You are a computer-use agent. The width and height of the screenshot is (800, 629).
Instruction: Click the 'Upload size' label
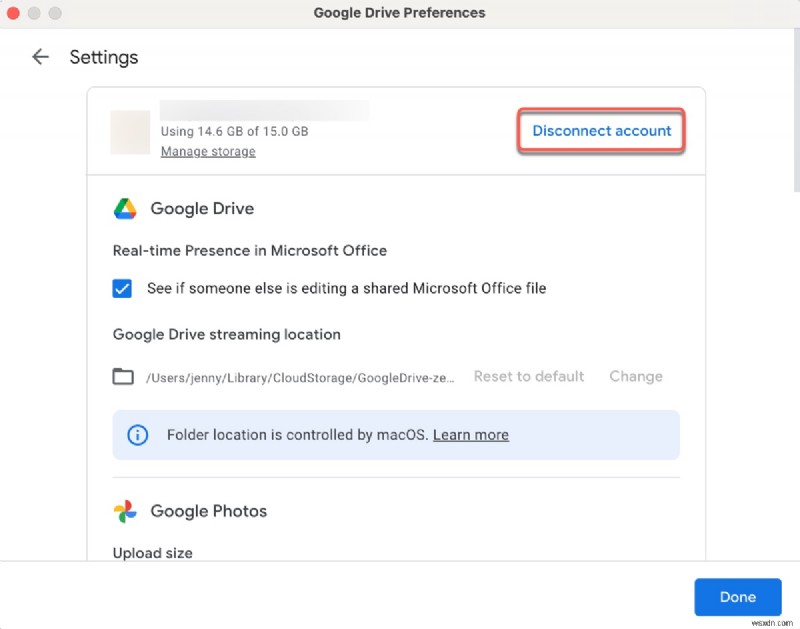[x=153, y=553]
